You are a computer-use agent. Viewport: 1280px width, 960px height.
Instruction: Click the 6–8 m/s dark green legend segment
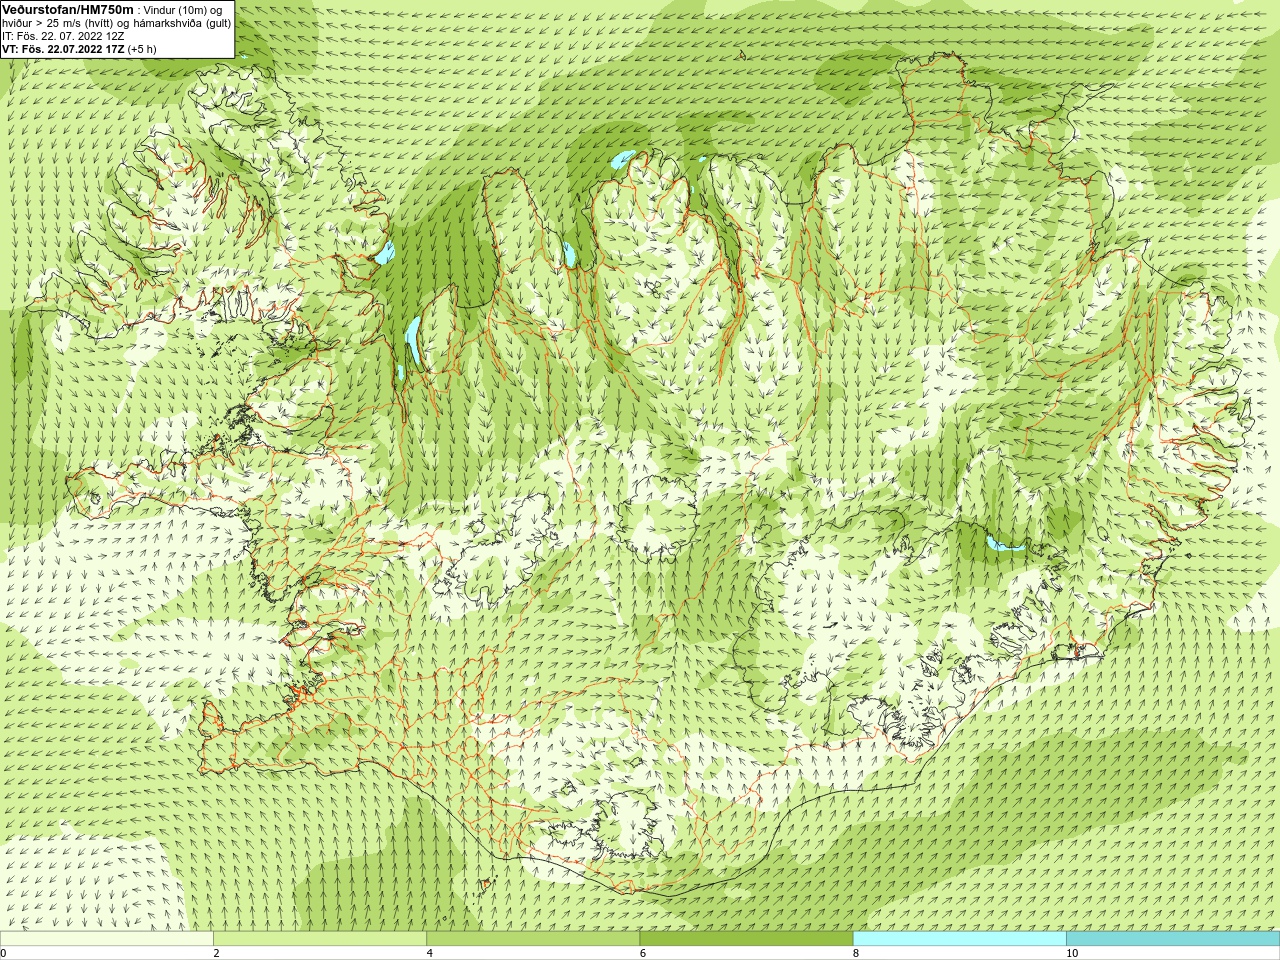pos(746,939)
